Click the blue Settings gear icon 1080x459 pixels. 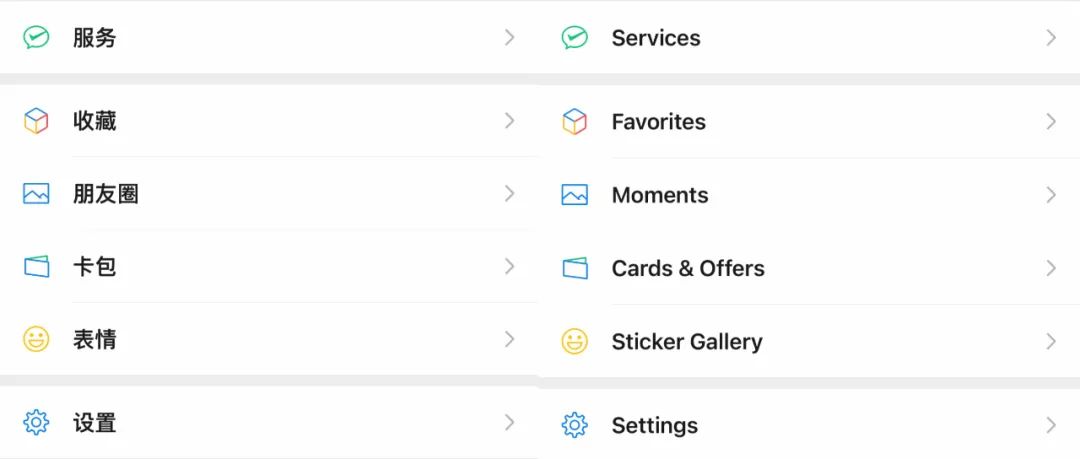point(574,425)
